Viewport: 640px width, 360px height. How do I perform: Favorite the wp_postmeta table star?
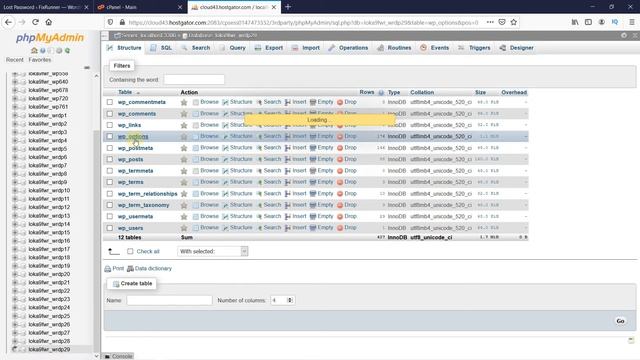[x=184, y=148]
